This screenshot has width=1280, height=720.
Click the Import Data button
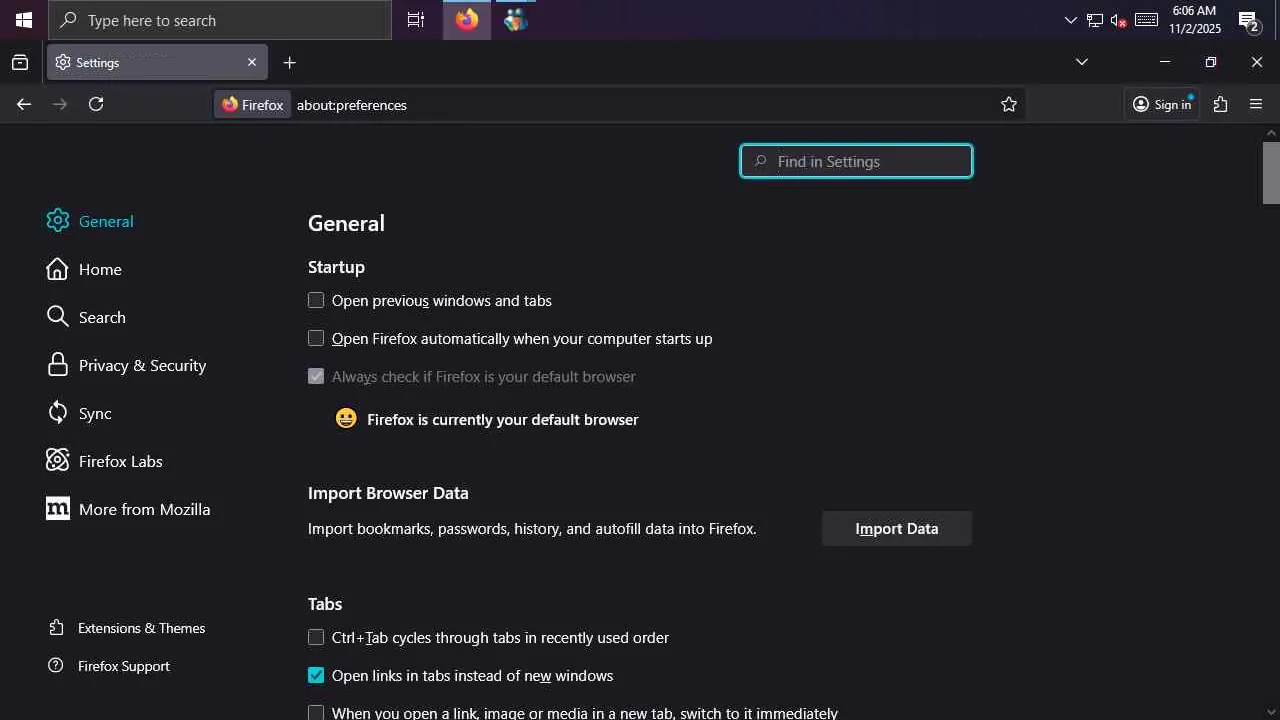(x=896, y=528)
